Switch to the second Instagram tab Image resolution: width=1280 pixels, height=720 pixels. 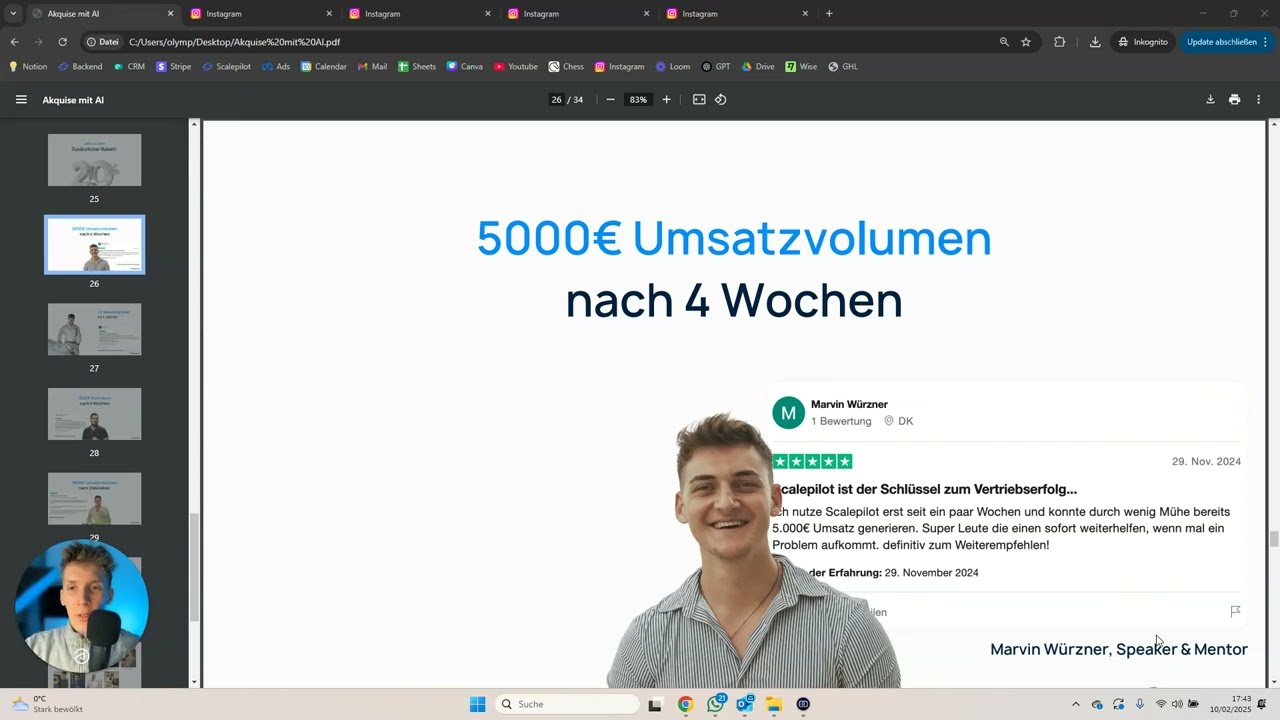[421, 14]
